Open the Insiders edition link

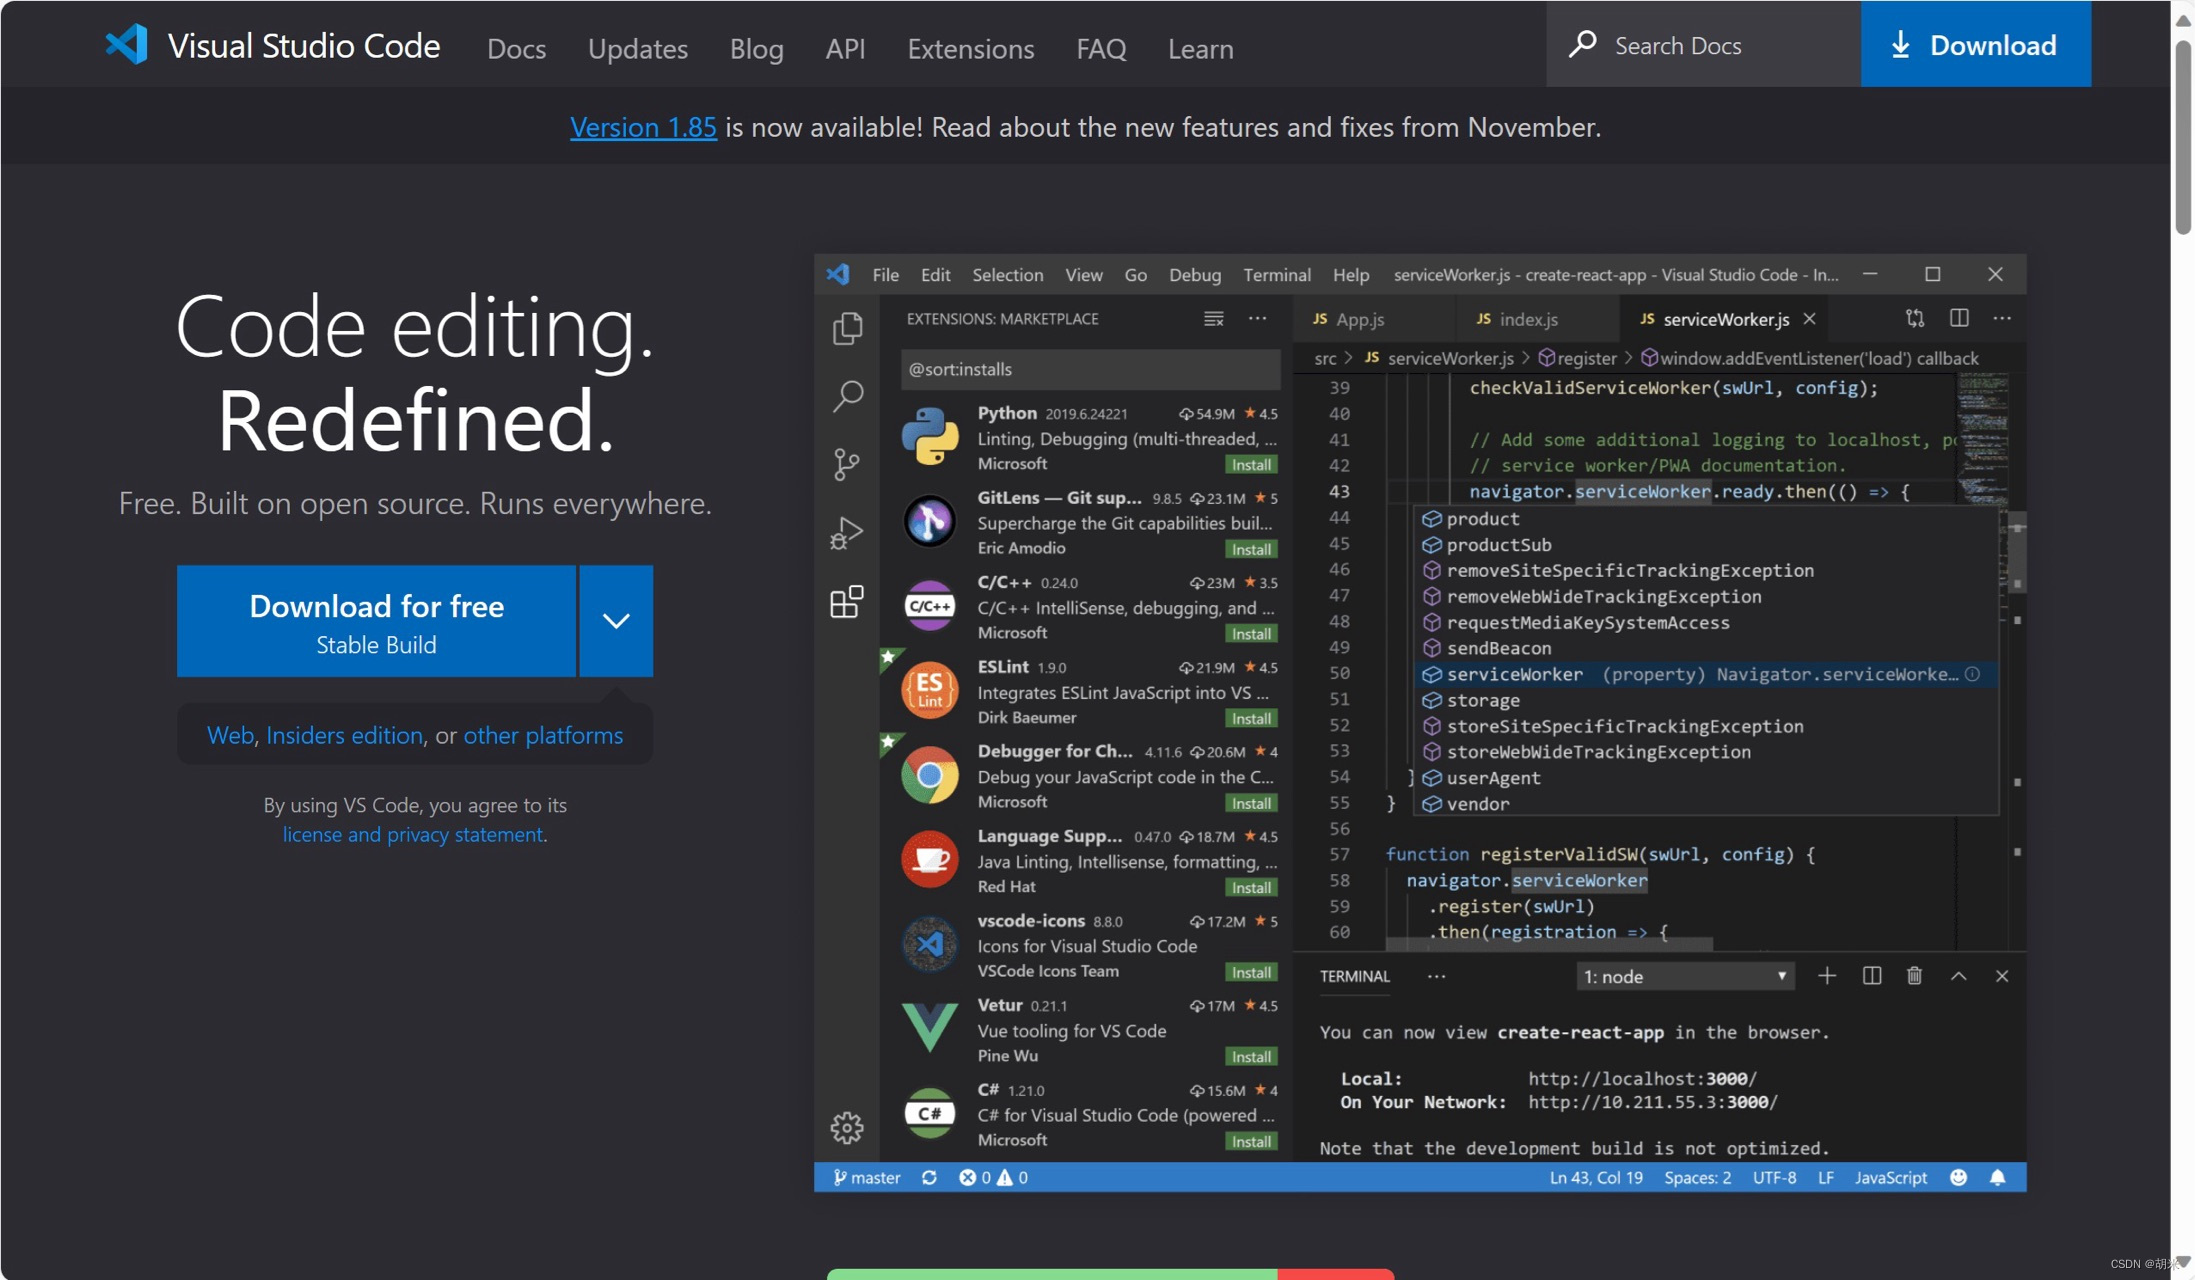(x=344, y=735)
